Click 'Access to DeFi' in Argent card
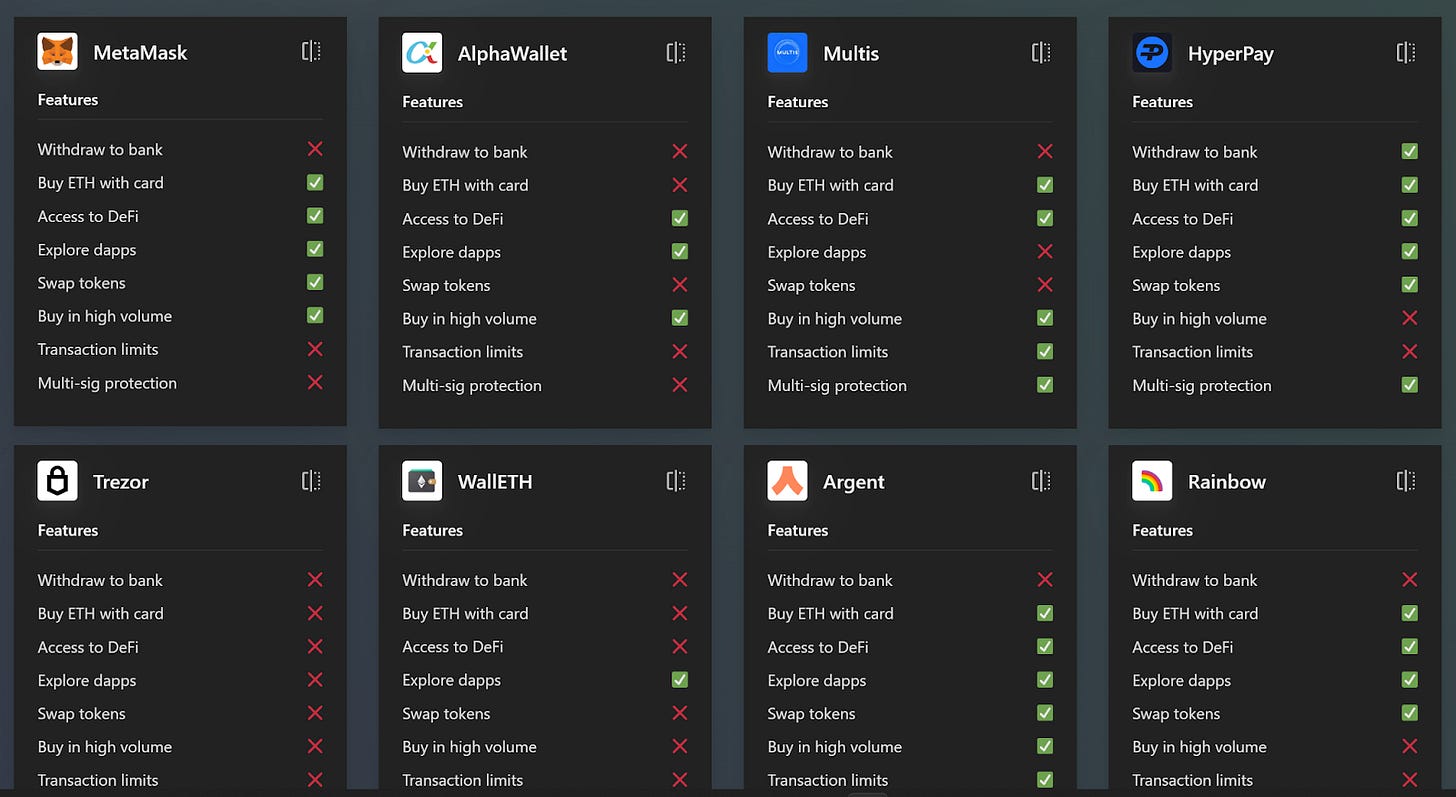 tap(818, 647)
